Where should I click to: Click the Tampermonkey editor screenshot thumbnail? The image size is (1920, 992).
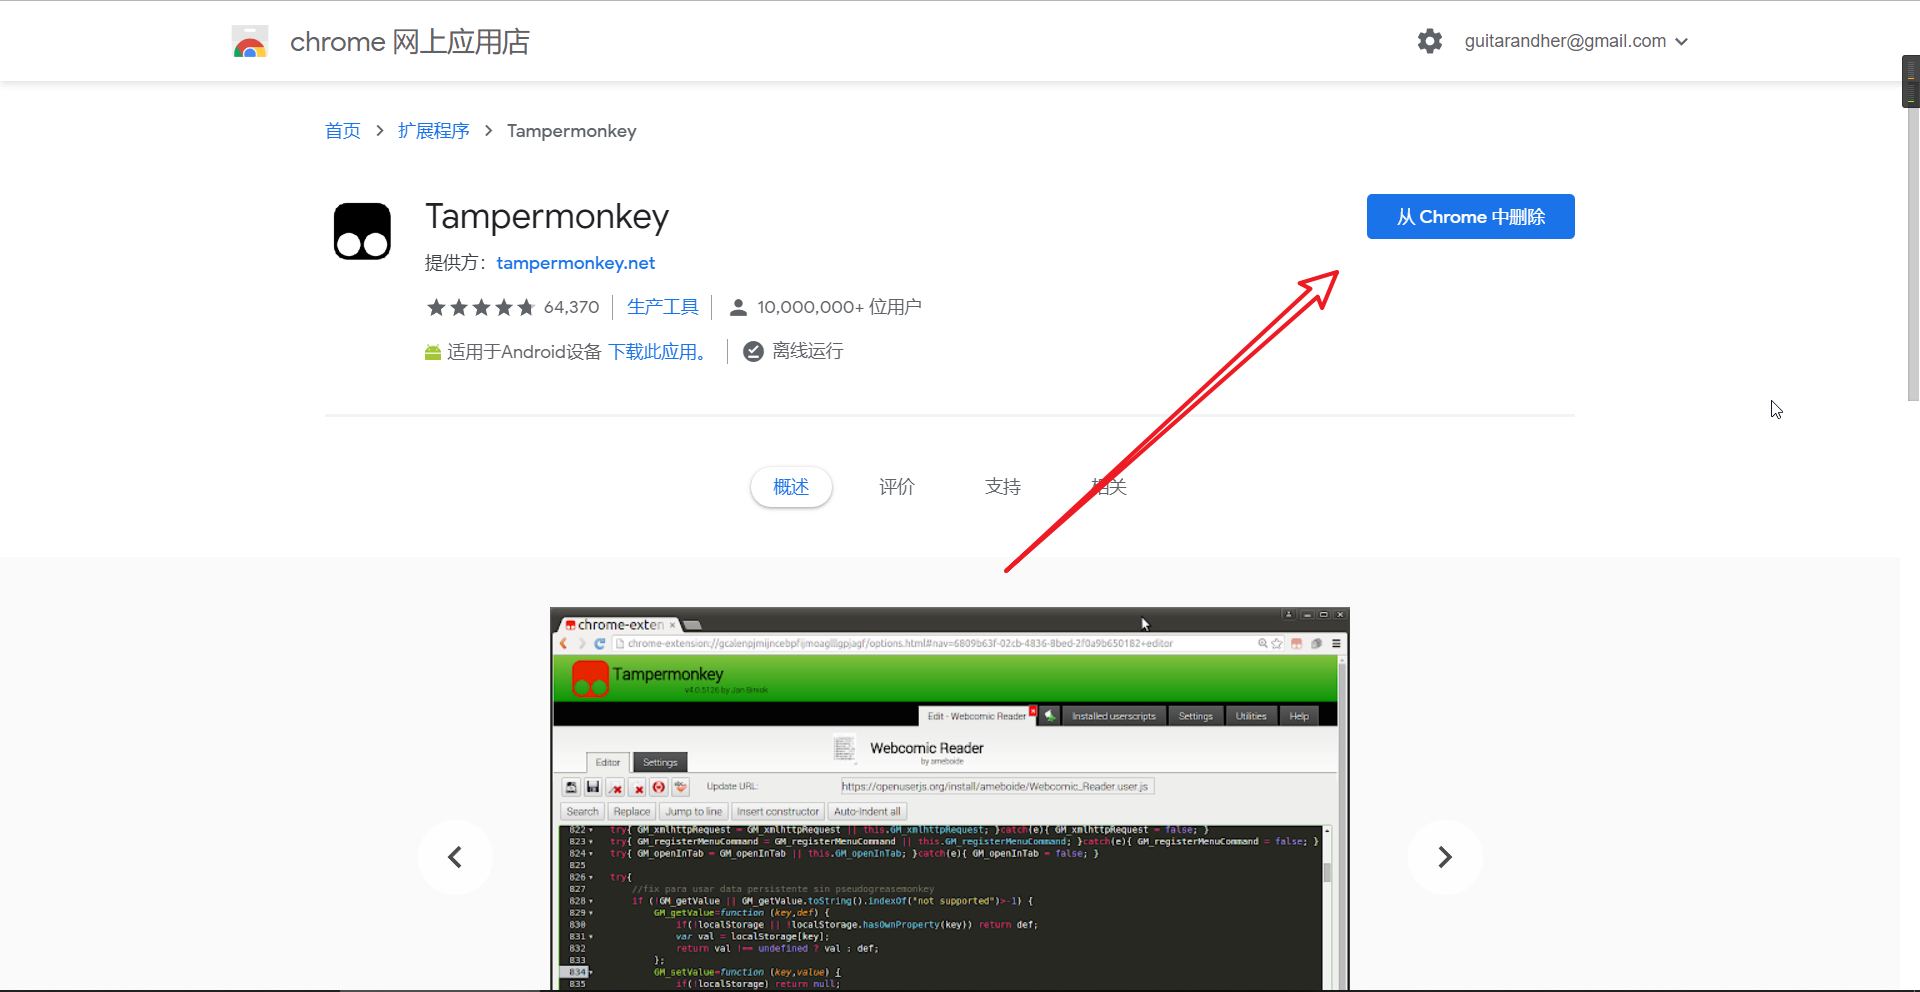tap(950, 799)
